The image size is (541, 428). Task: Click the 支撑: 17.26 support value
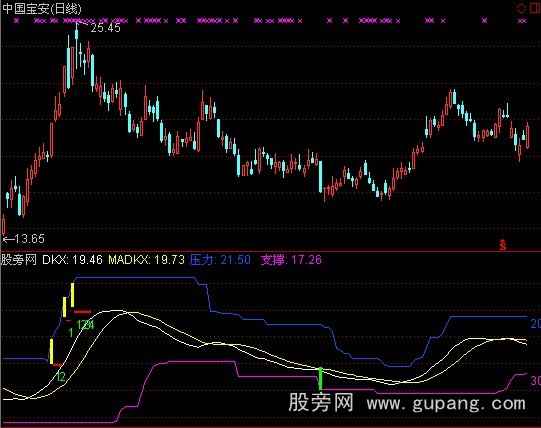coord(291,260)
